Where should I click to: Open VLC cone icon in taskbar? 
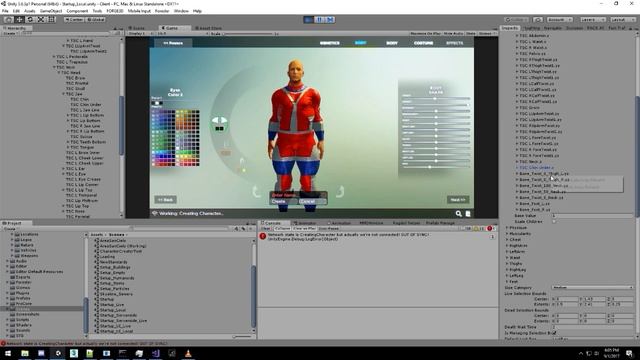tap(188, 353)
